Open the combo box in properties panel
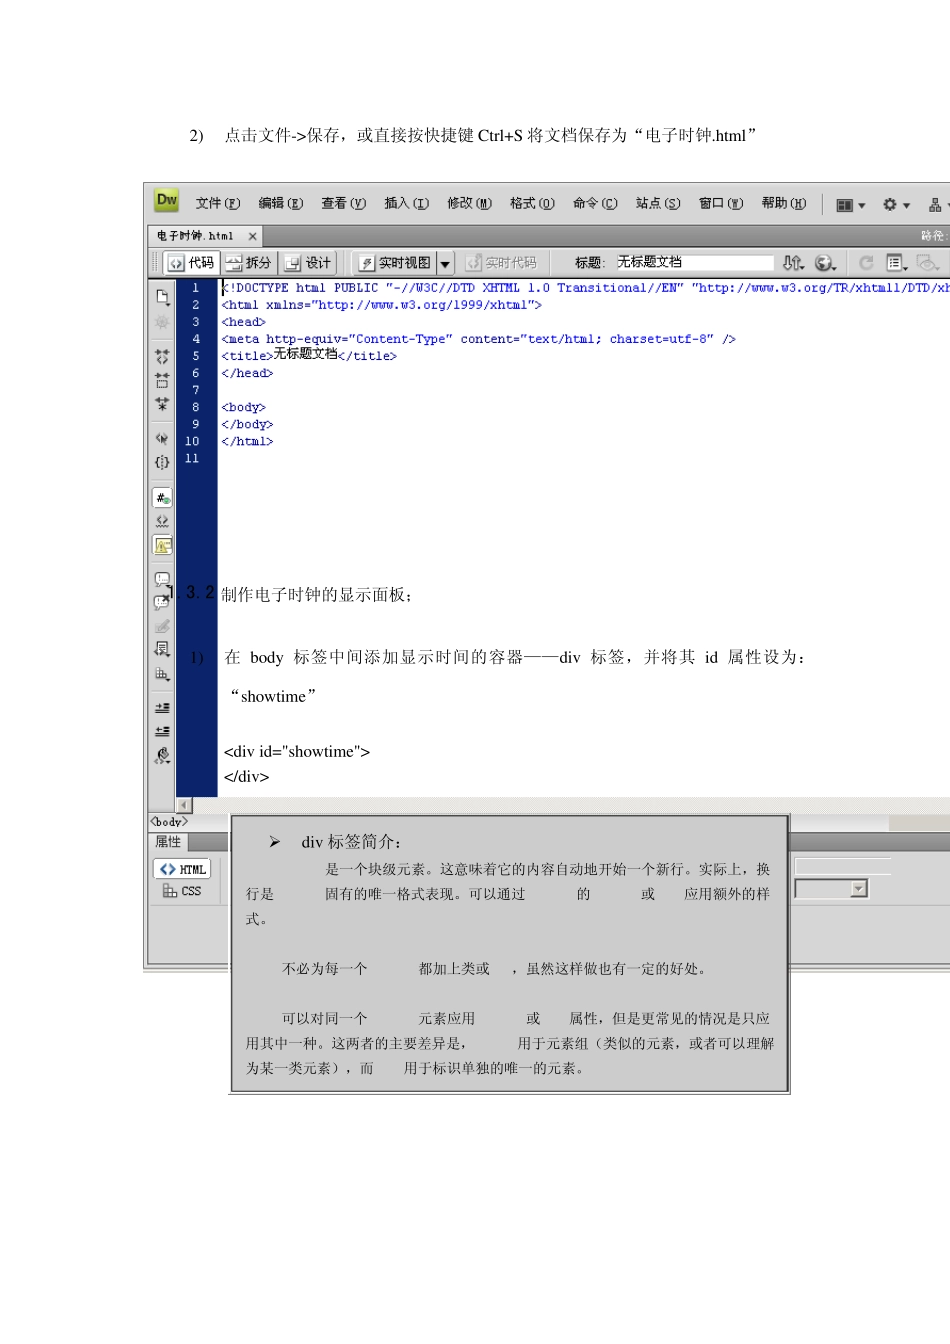The image size is (950, 1344). [x=832, y=889]
